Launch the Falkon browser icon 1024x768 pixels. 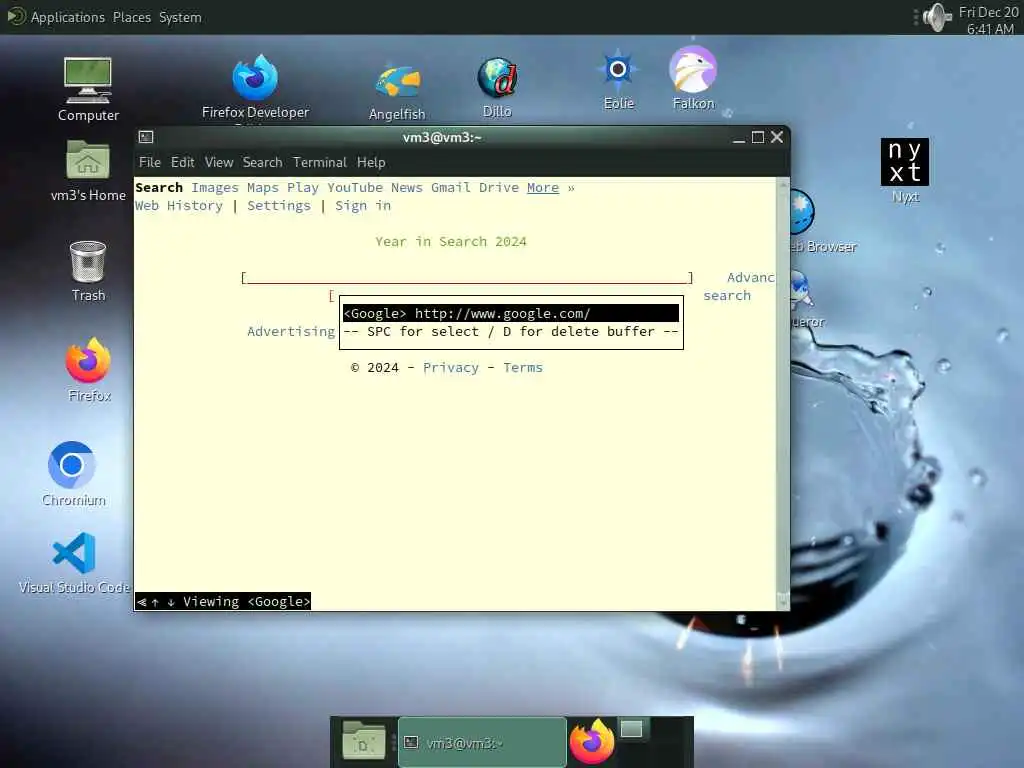pos(694,78)
